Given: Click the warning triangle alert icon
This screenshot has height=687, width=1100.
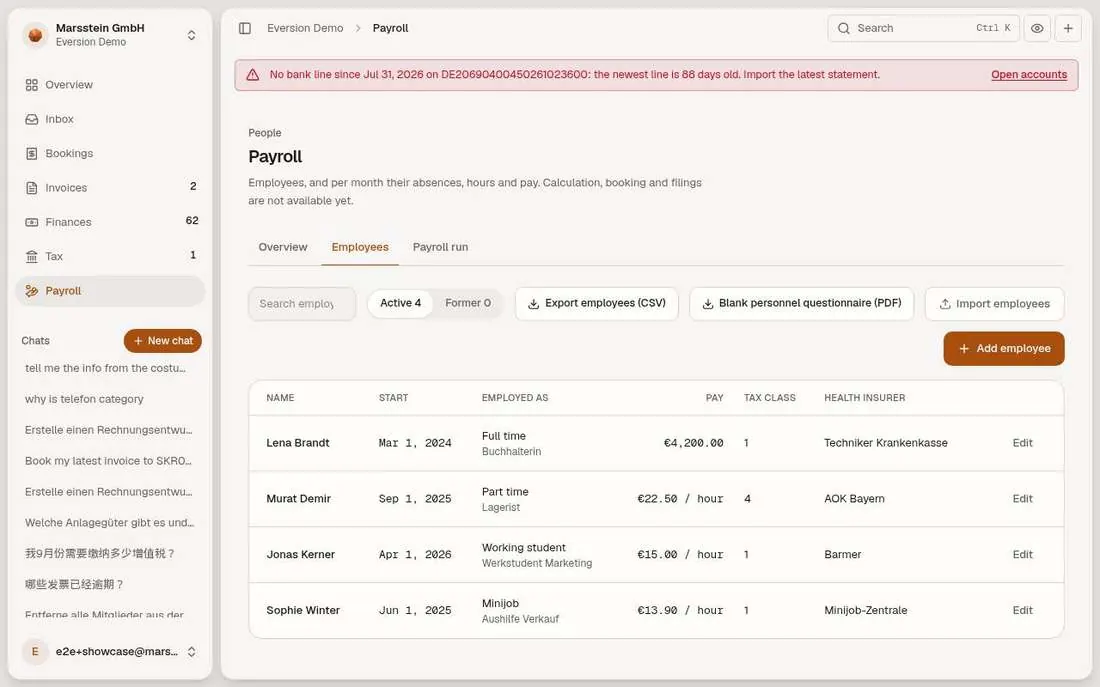Looking at the screenshot, I should point(253,75).
